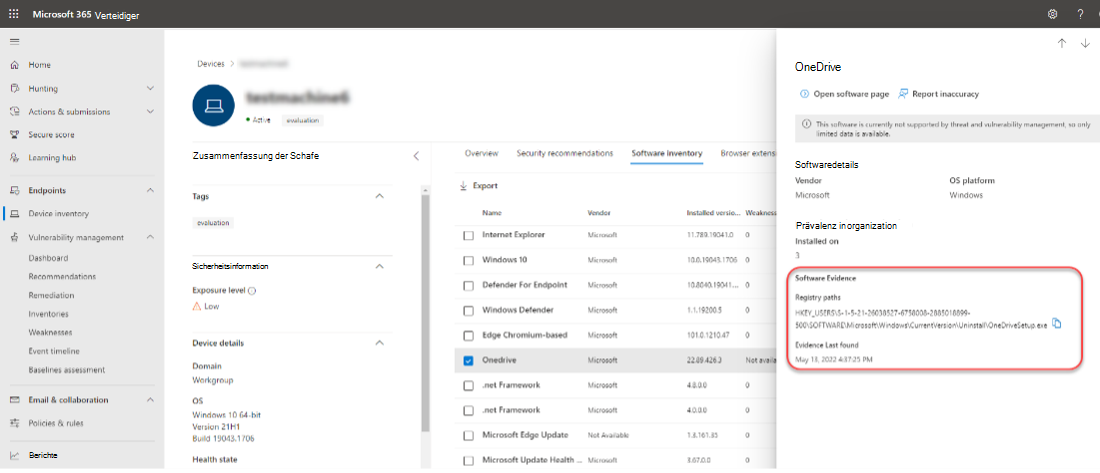Click the device avatar laptop circle
Image resolution: width=1100 pixels, height=473 pixels.
click(214, 106)
